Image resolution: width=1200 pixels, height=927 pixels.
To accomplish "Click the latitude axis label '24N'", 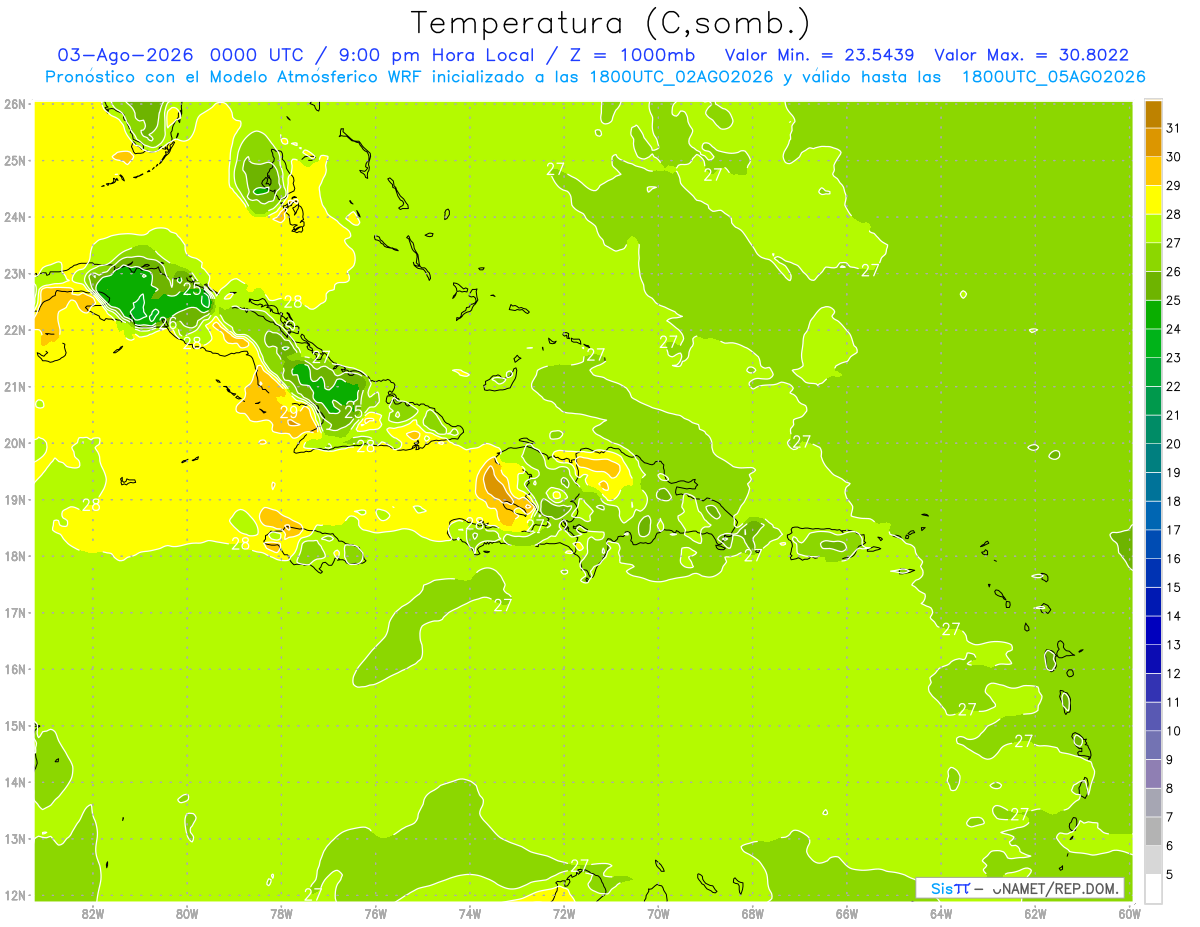I will [x=15, y=217].
